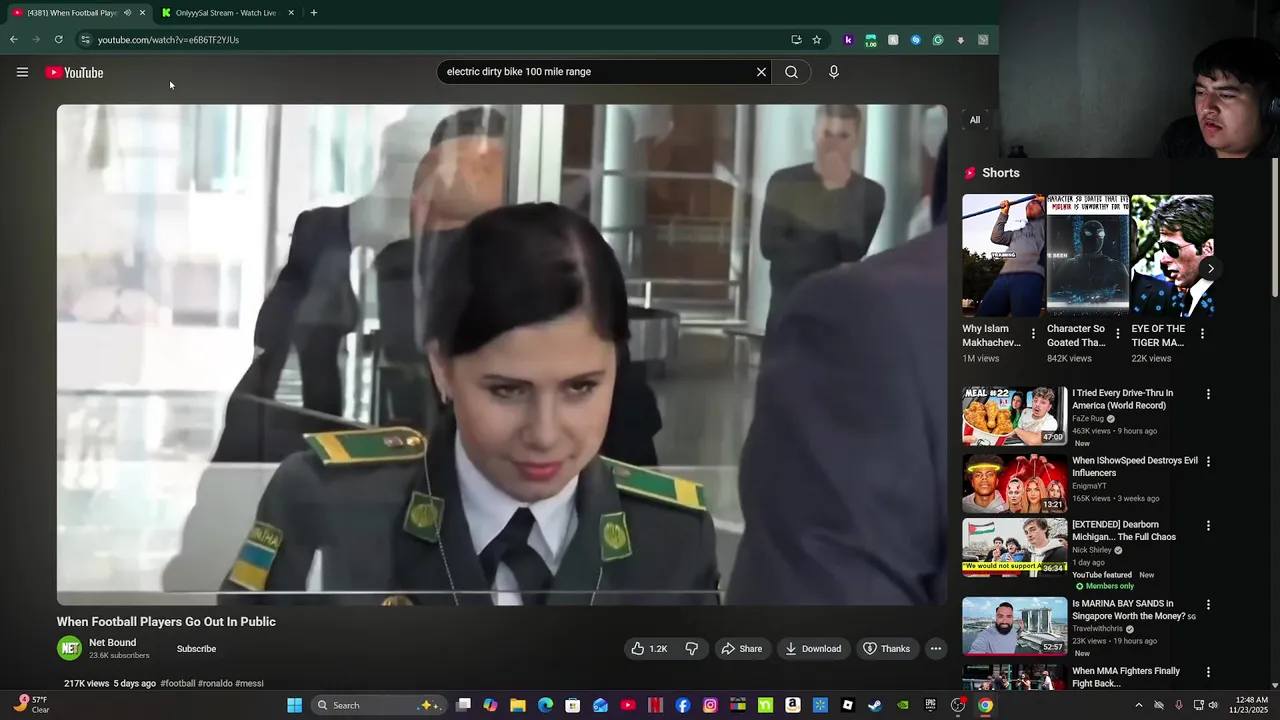This screenshot has height=720, width=1280.
Task: Click the main video player
Action: 502,355
